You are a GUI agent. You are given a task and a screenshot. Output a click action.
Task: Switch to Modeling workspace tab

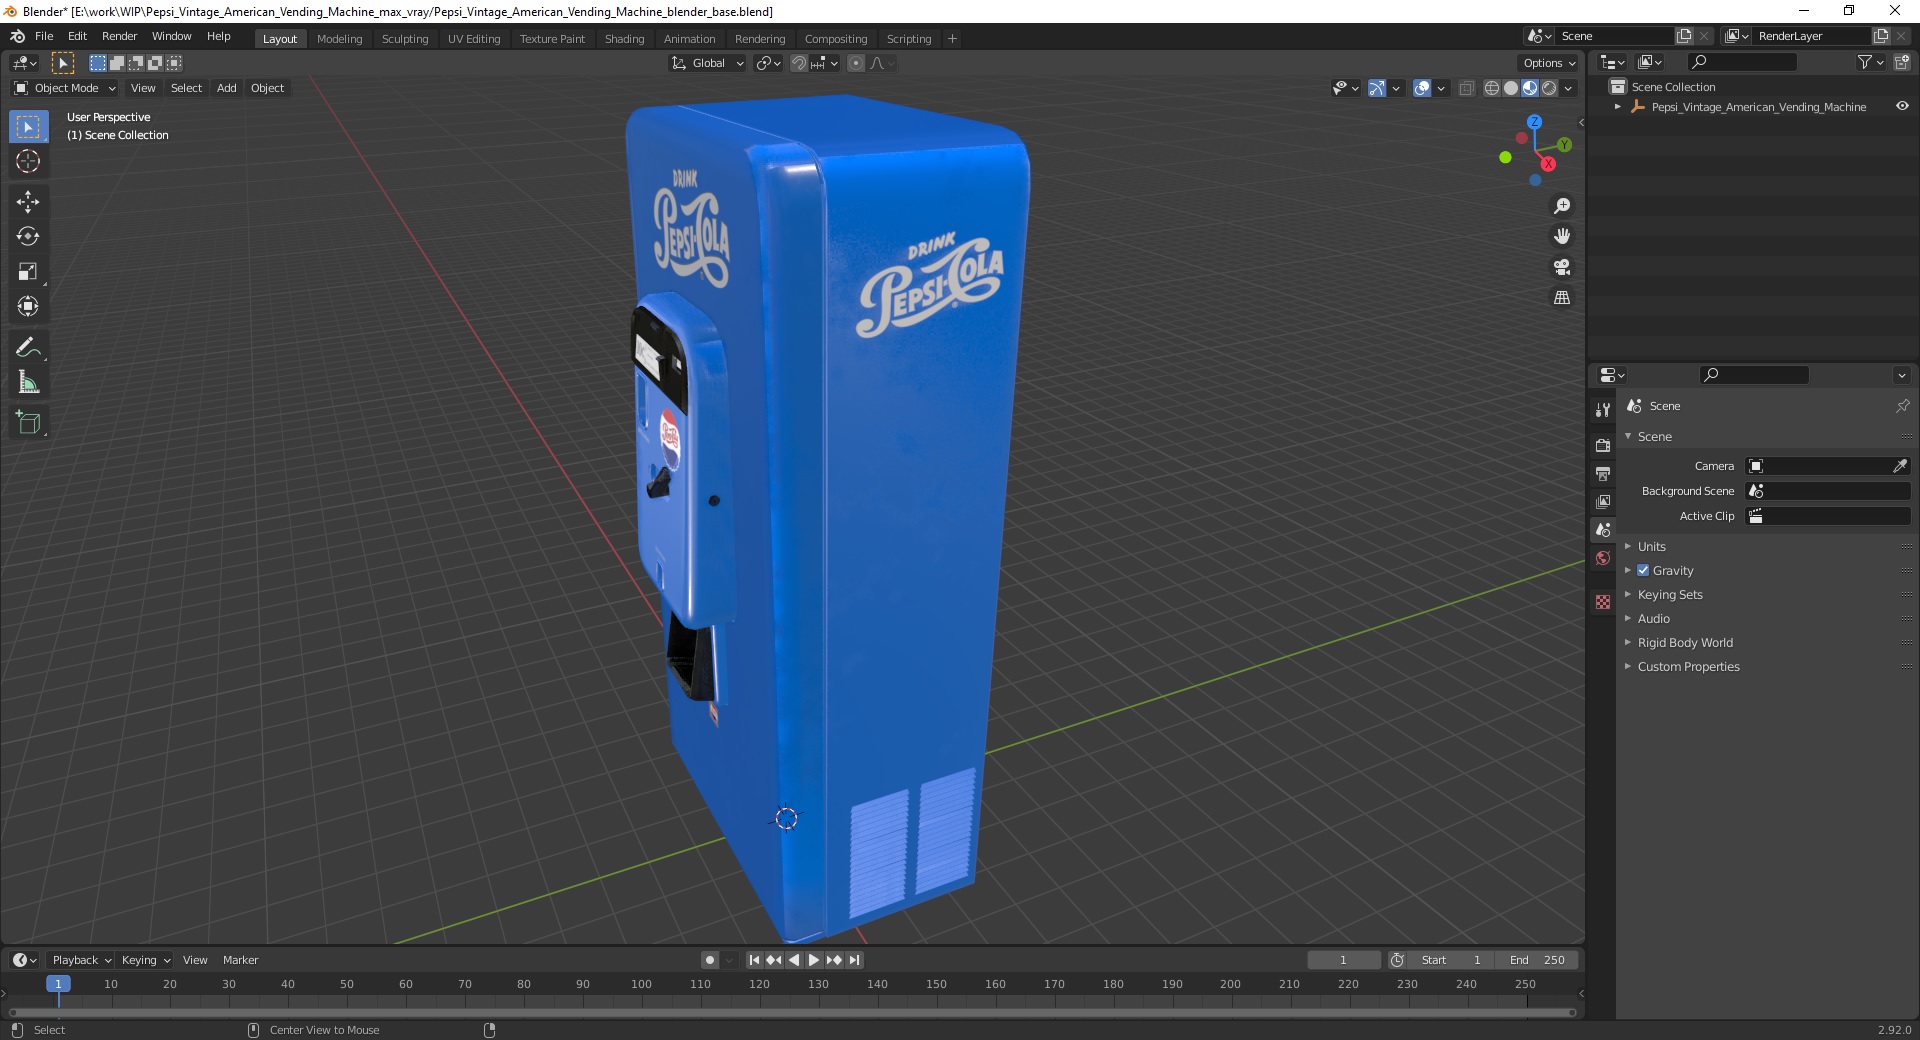[339, 39]
